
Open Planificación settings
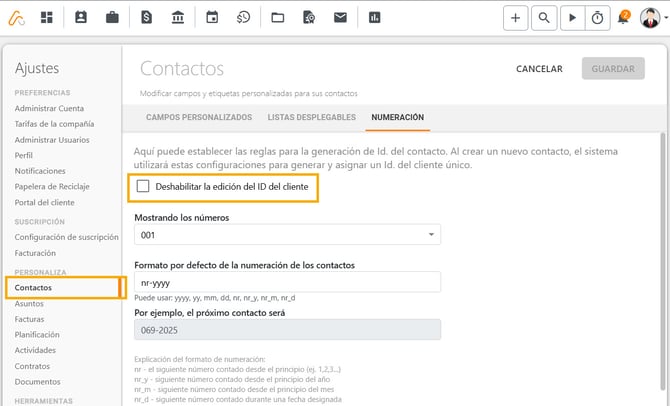click(x=37, y=335)
